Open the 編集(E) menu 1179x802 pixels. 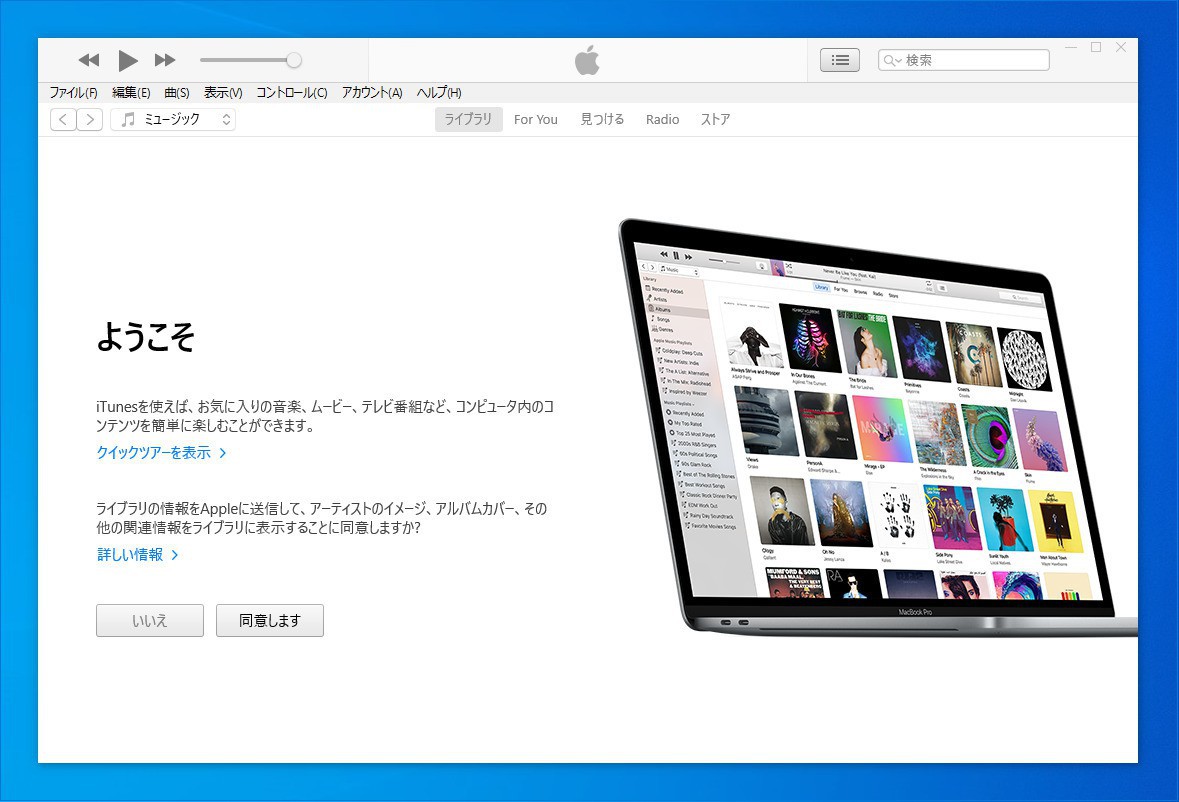coord(131,92)
